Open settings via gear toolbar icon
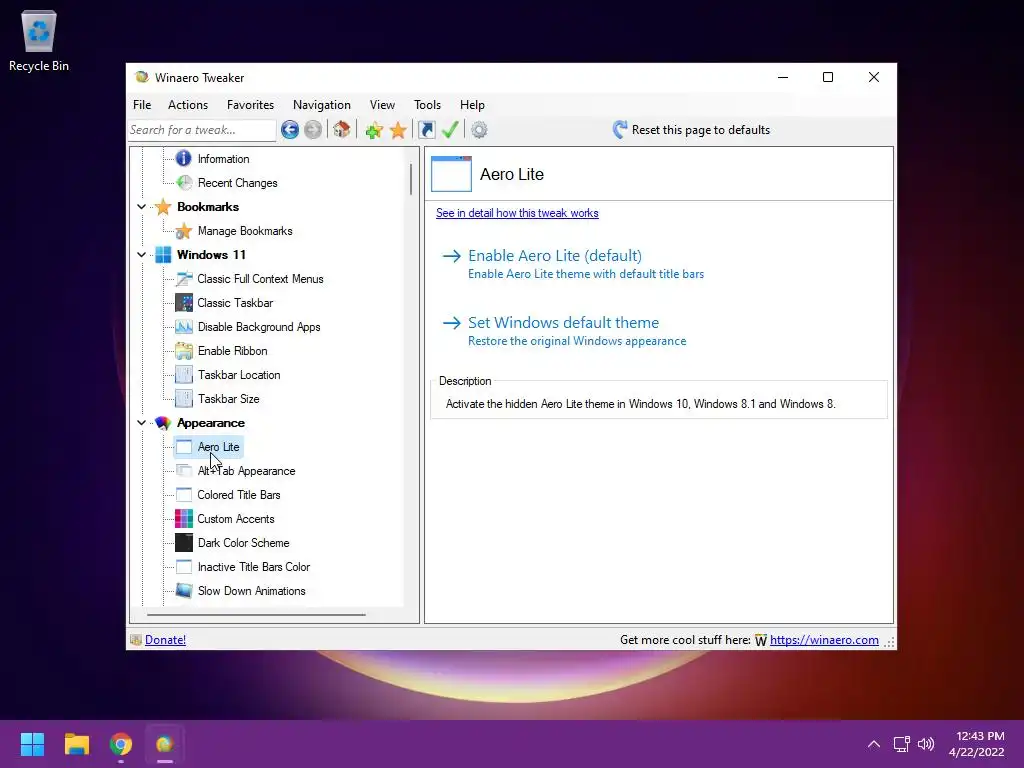The width and height of the screenshot is (1024, 768). [x=479, y=130]
